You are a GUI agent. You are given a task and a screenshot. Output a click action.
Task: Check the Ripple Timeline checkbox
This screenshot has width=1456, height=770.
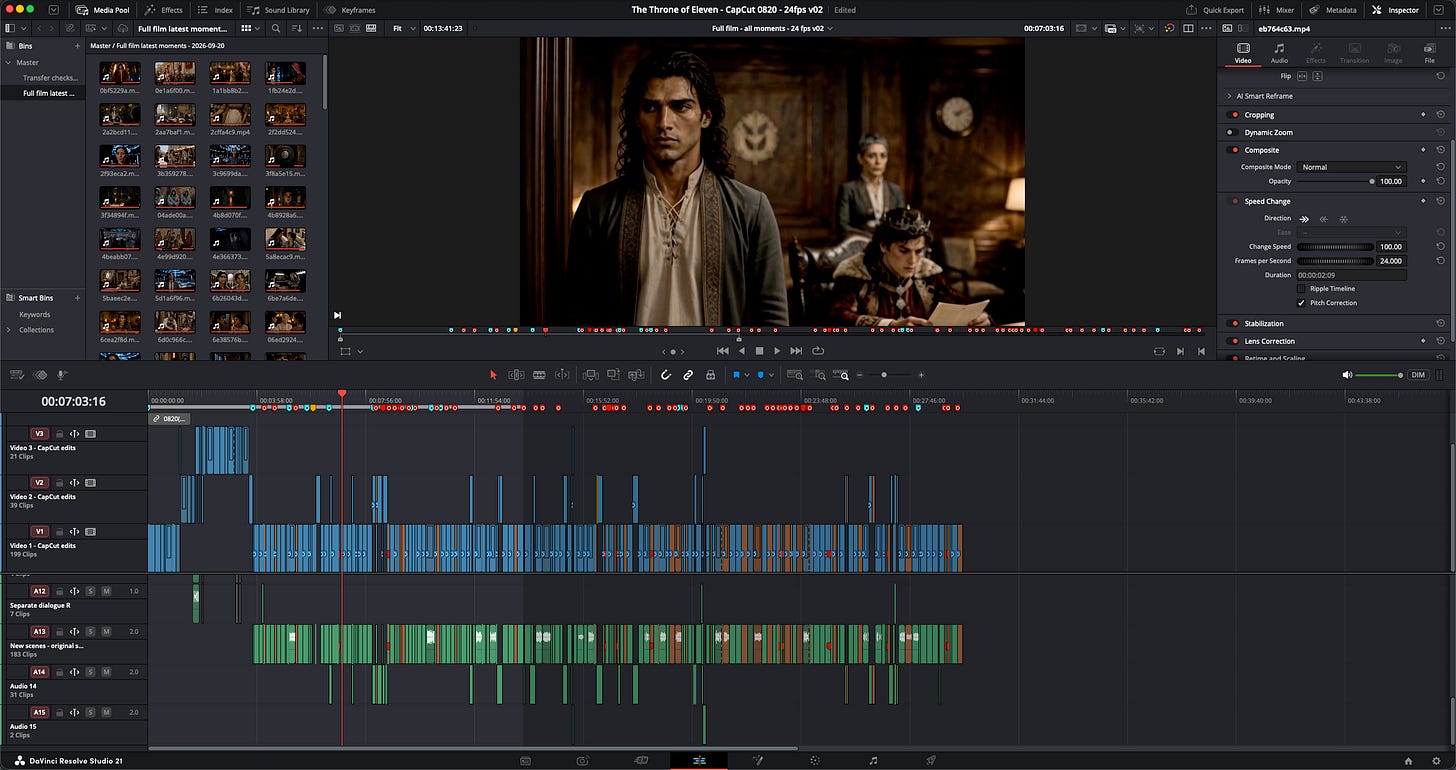[1301, 289]
